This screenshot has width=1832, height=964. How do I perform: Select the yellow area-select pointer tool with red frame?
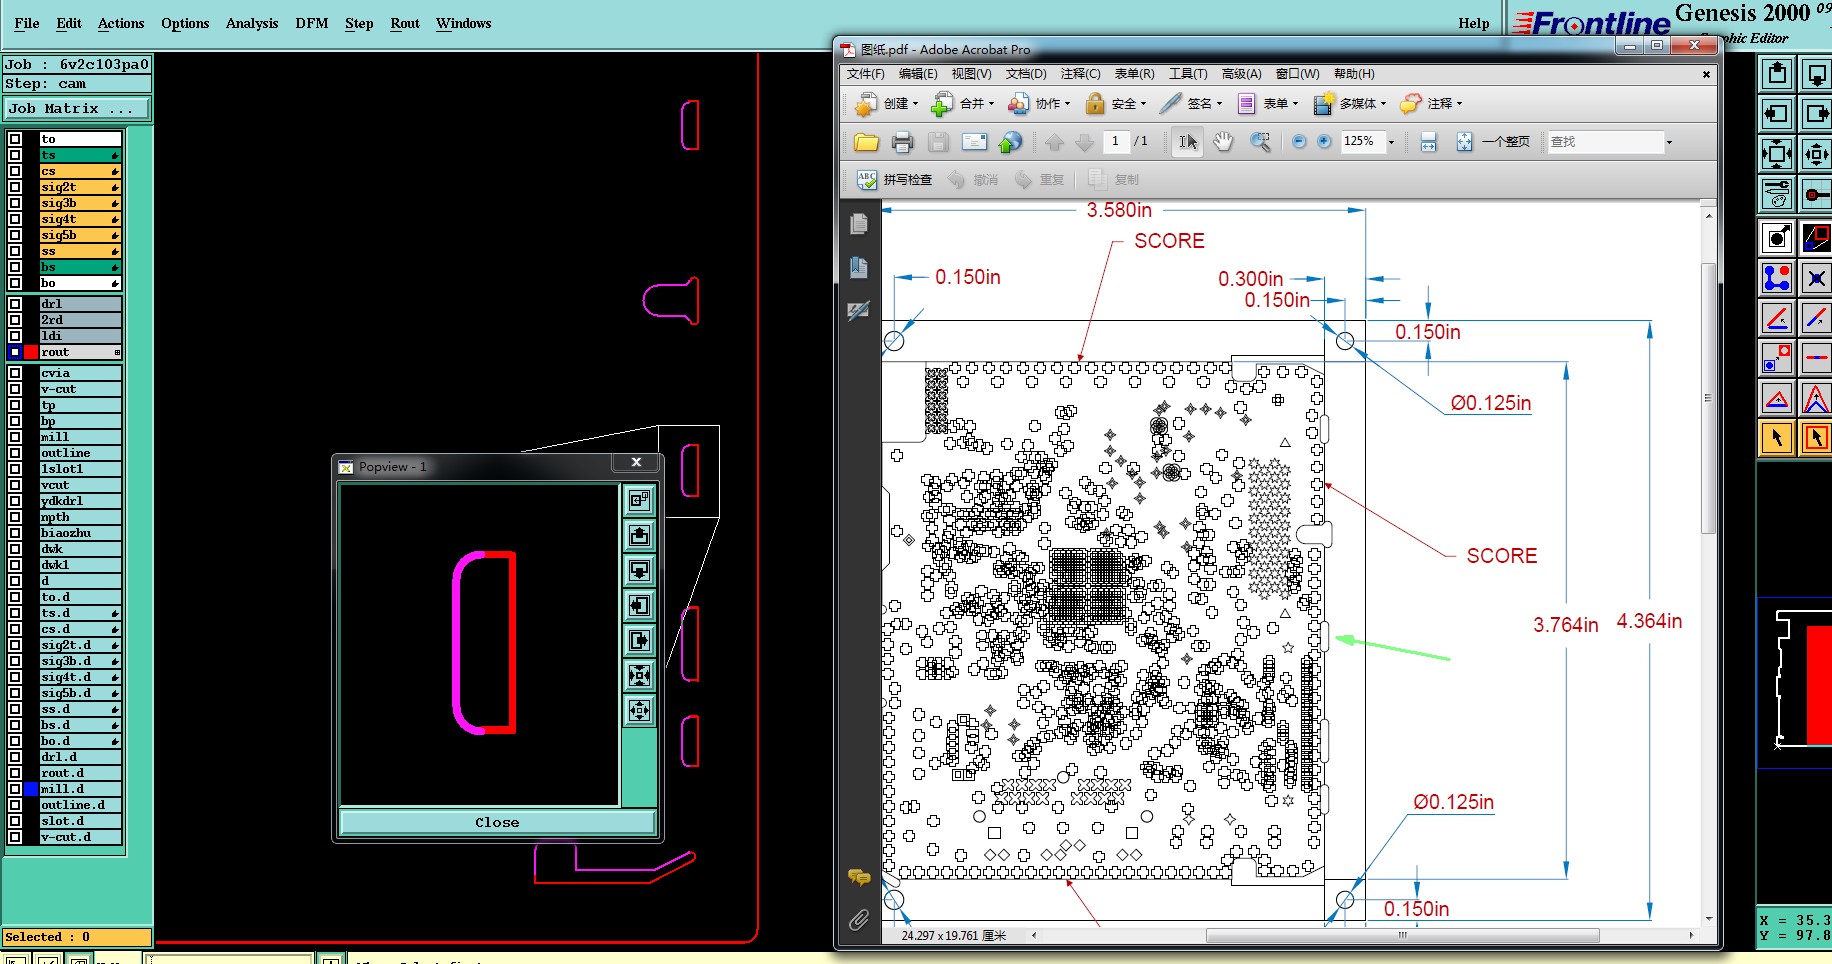[1816, 437]
